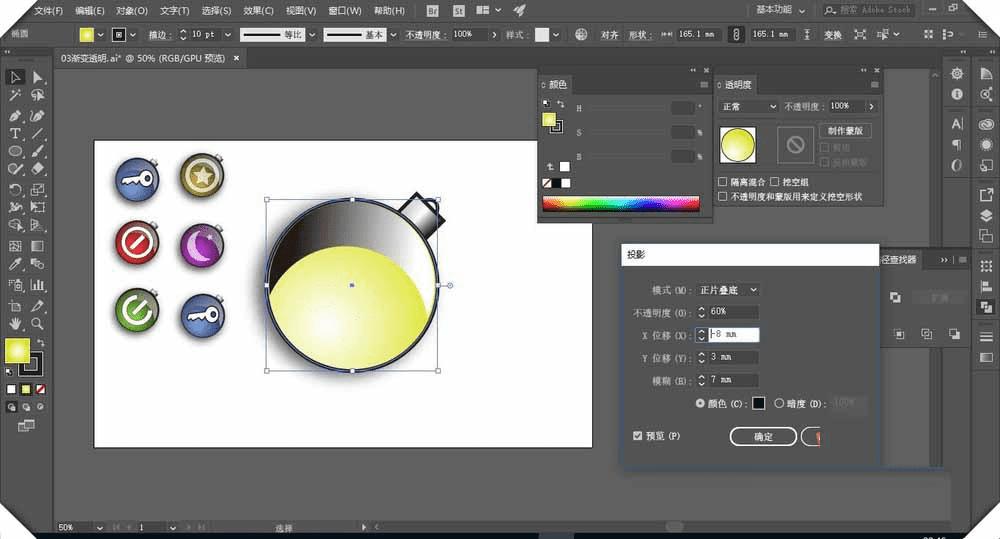Click the X 位移 input field
Viewport: 1000px width, 539px height.
tap(733, 335)
